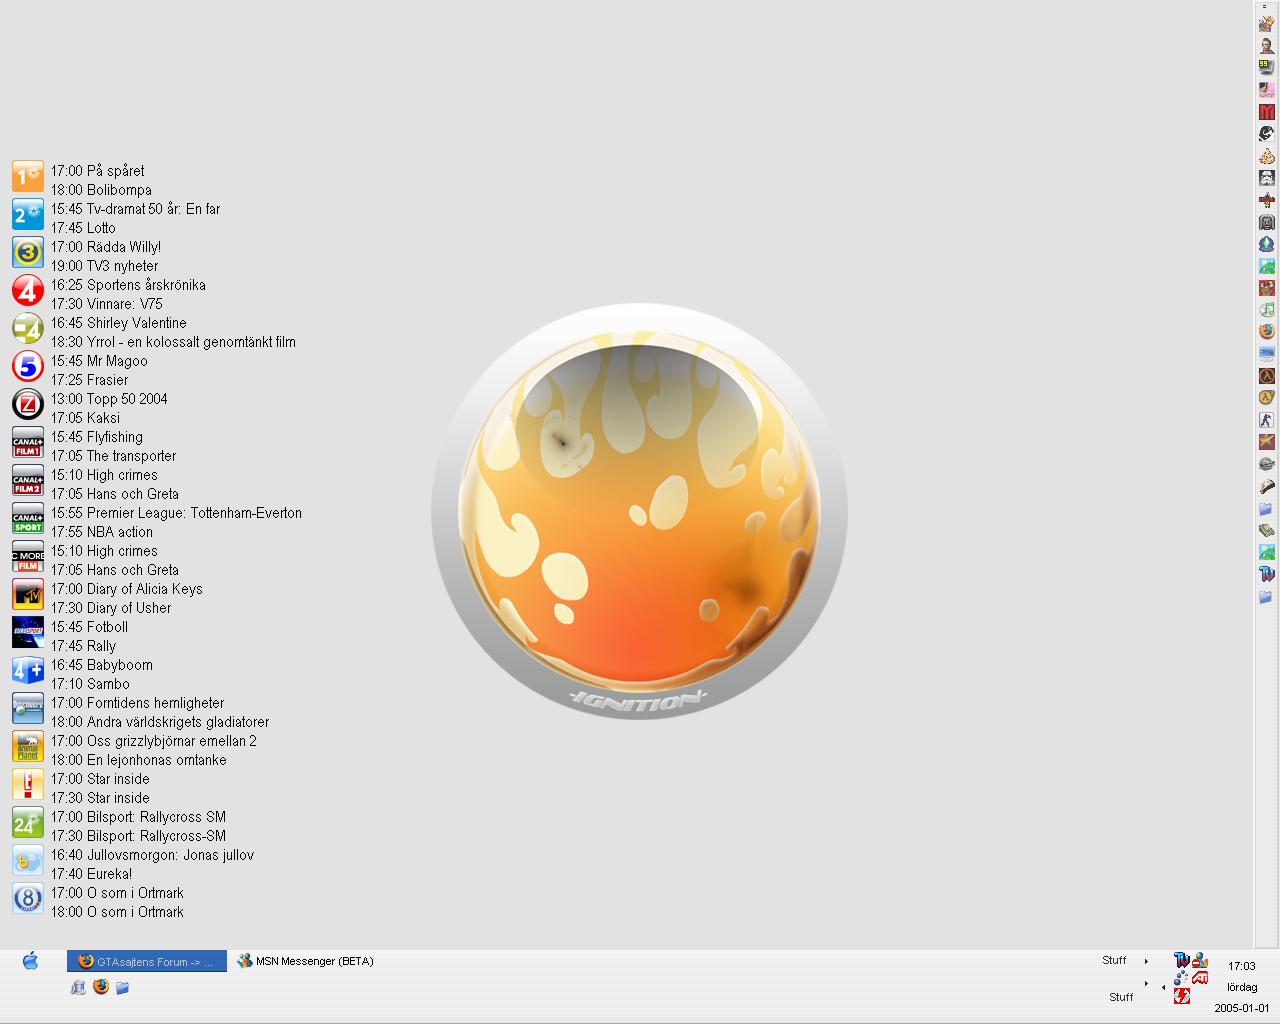Click the TV4 channel logo
The width and height of the screenshot is (1280, 1024).
[28, 291]
